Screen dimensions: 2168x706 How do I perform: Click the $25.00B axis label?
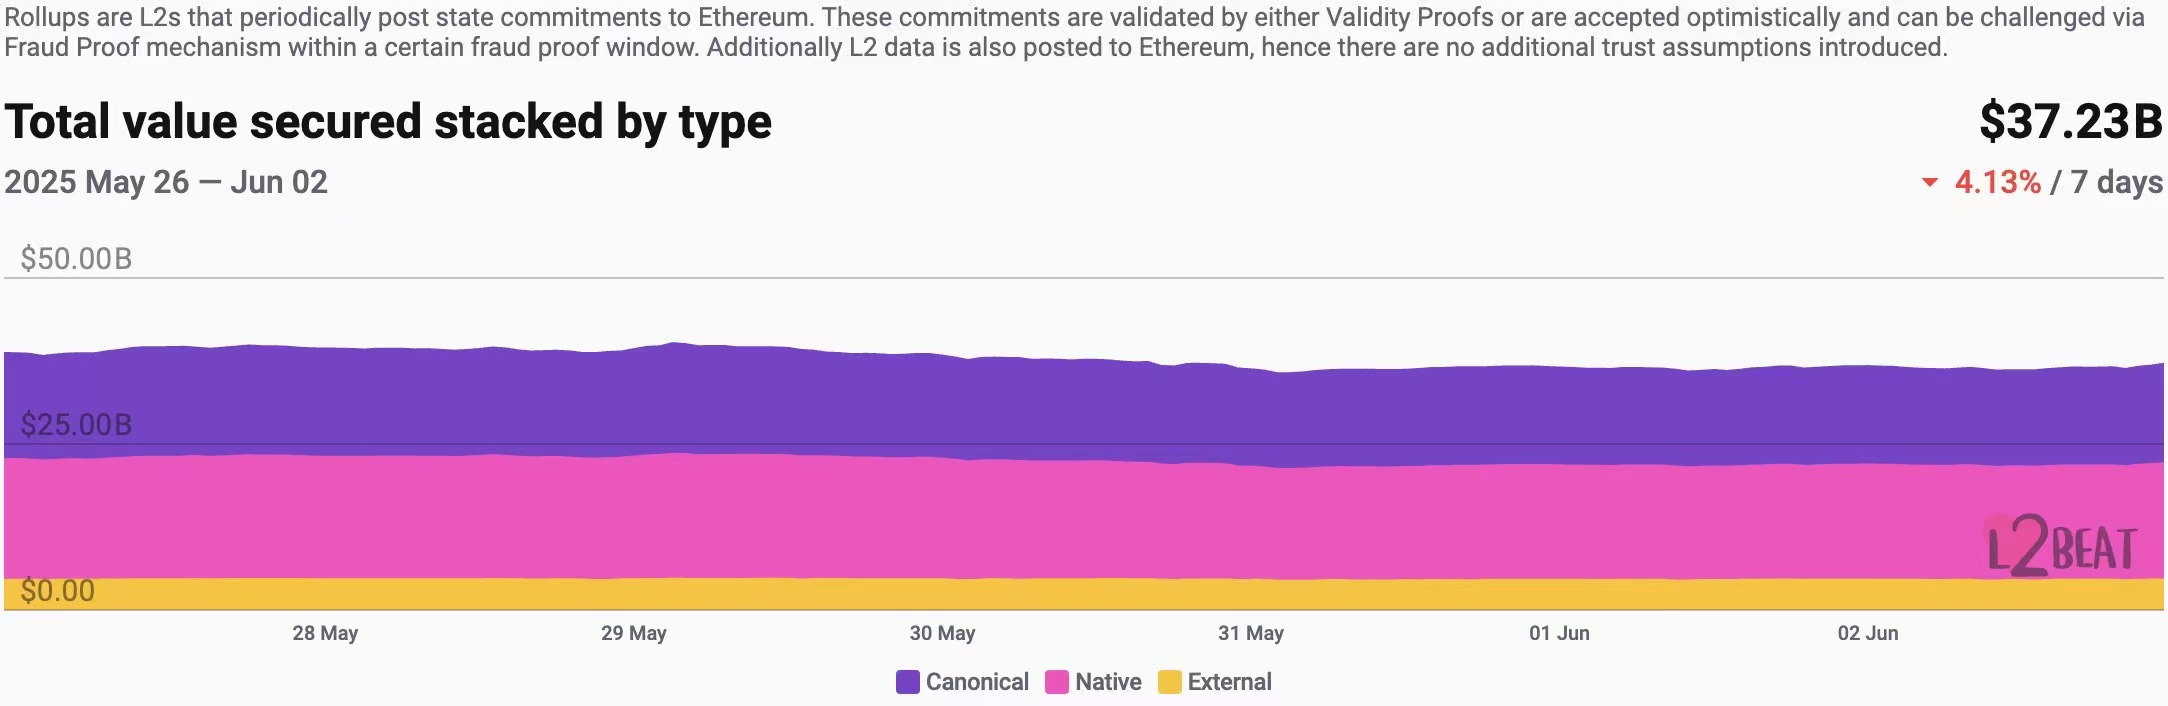(76, 425)
